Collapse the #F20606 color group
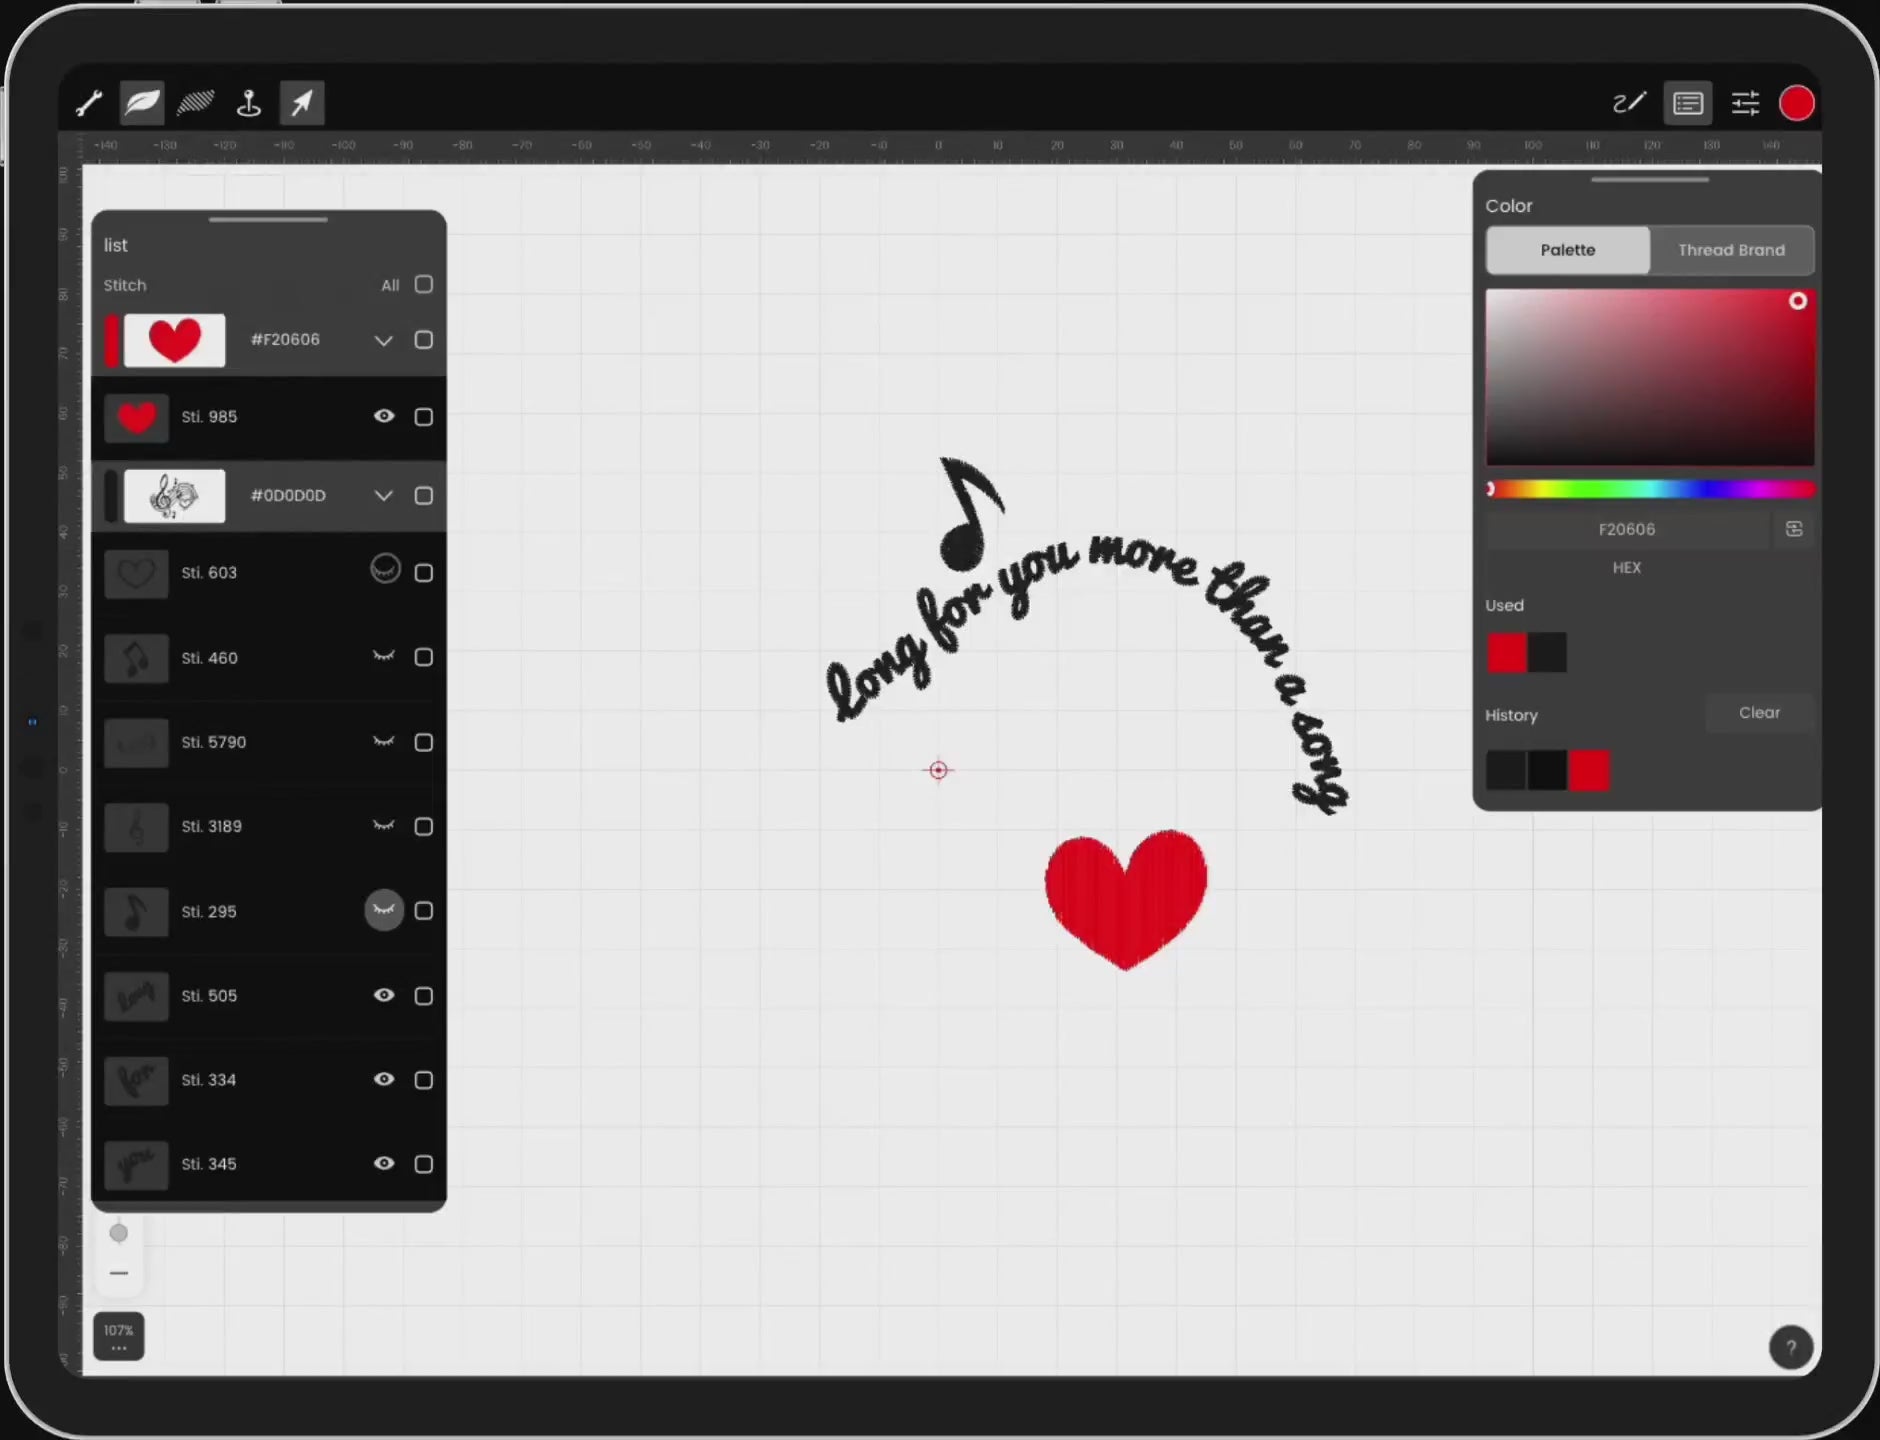The height and width of the screenshot is (1440, 1880). 383,340
